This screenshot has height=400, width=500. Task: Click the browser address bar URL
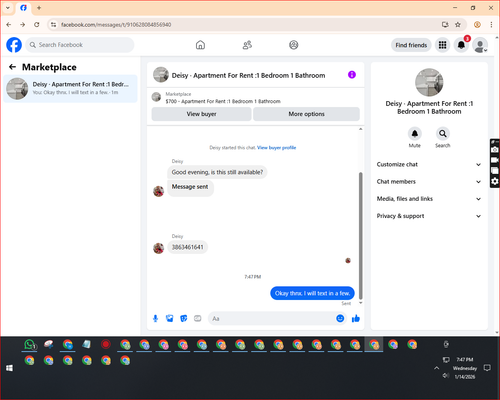[116, 25]
